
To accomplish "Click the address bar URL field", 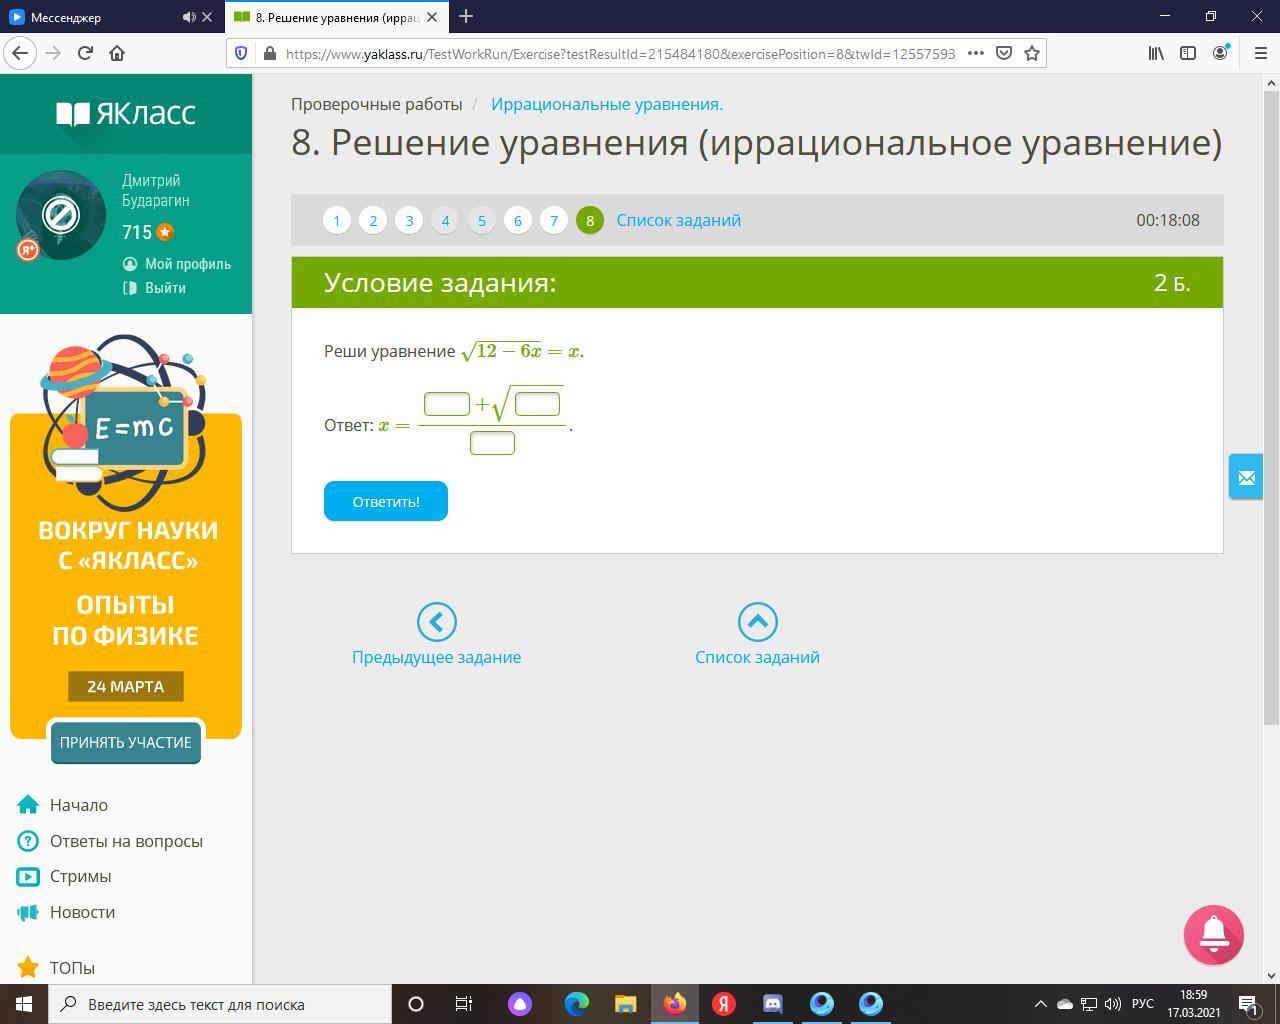I will coord(620,53).
